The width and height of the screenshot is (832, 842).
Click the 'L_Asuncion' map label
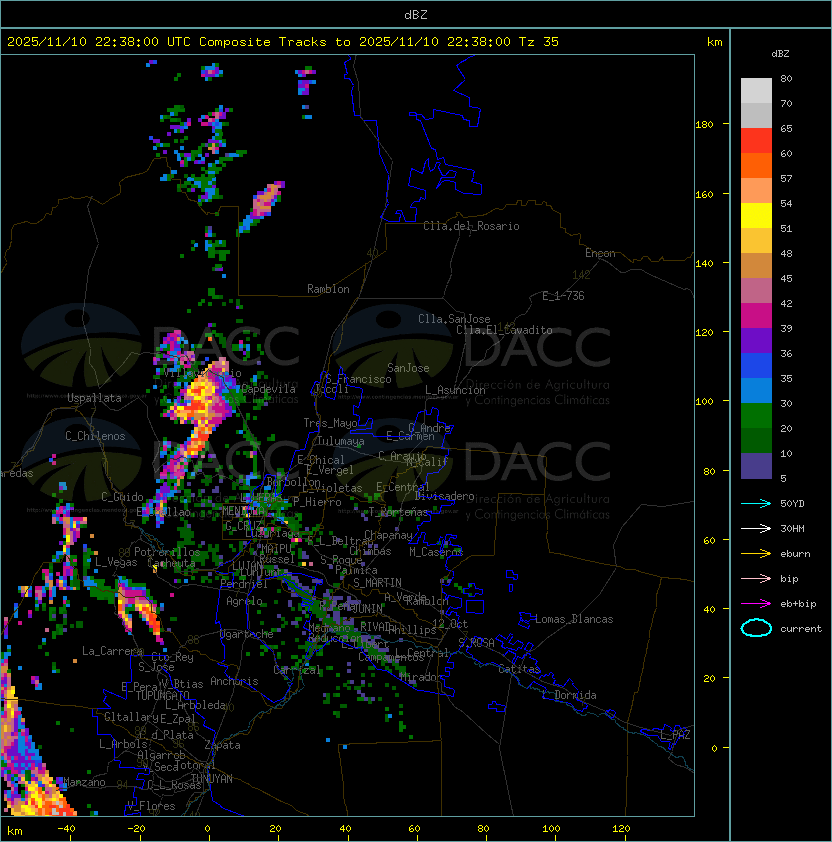(x=455, y=390)
